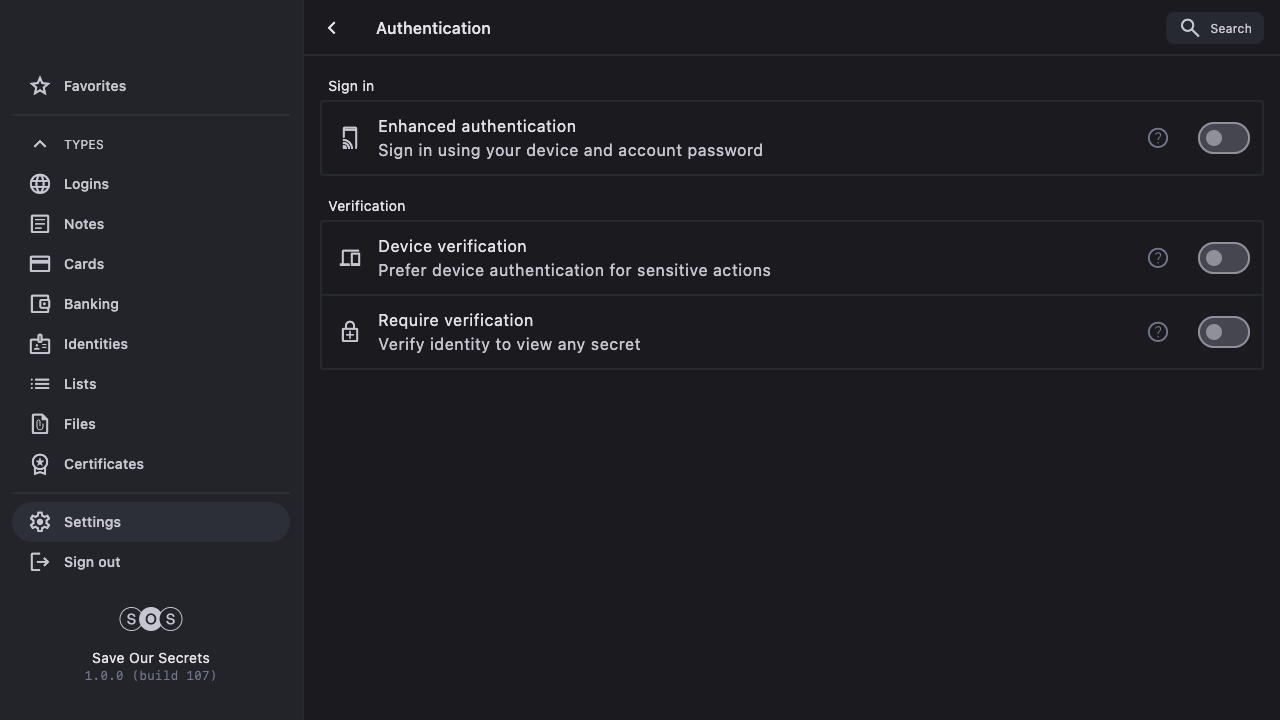Show help for Device verification
This screenshot has width=1280, height=720.
click(x=1157, y=258)
